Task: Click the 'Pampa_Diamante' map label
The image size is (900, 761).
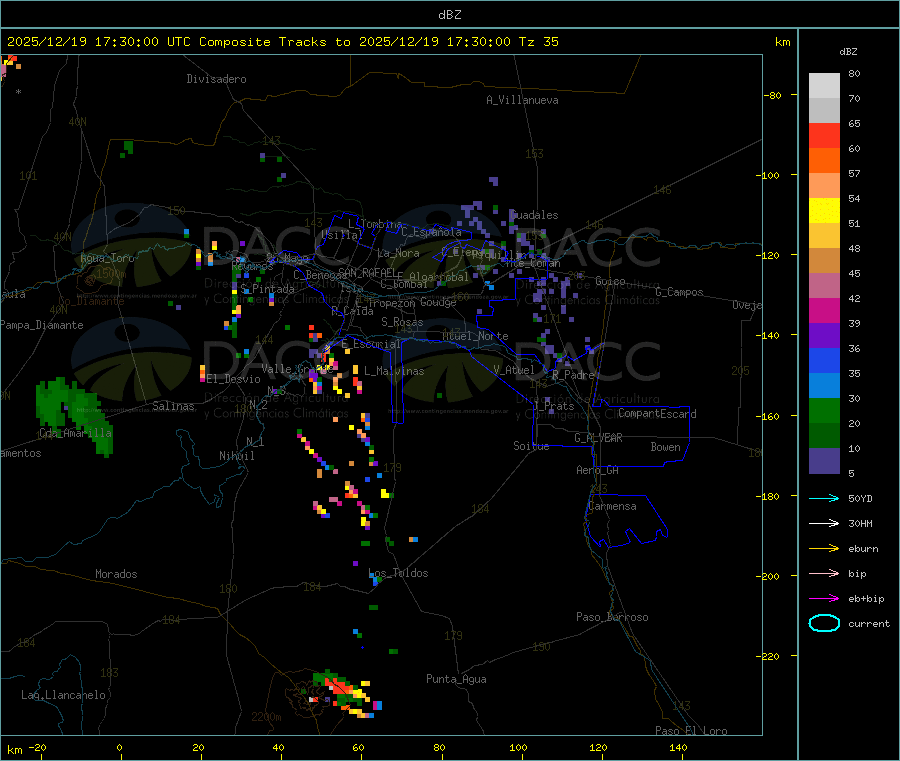Action: [x=42, y=325]
